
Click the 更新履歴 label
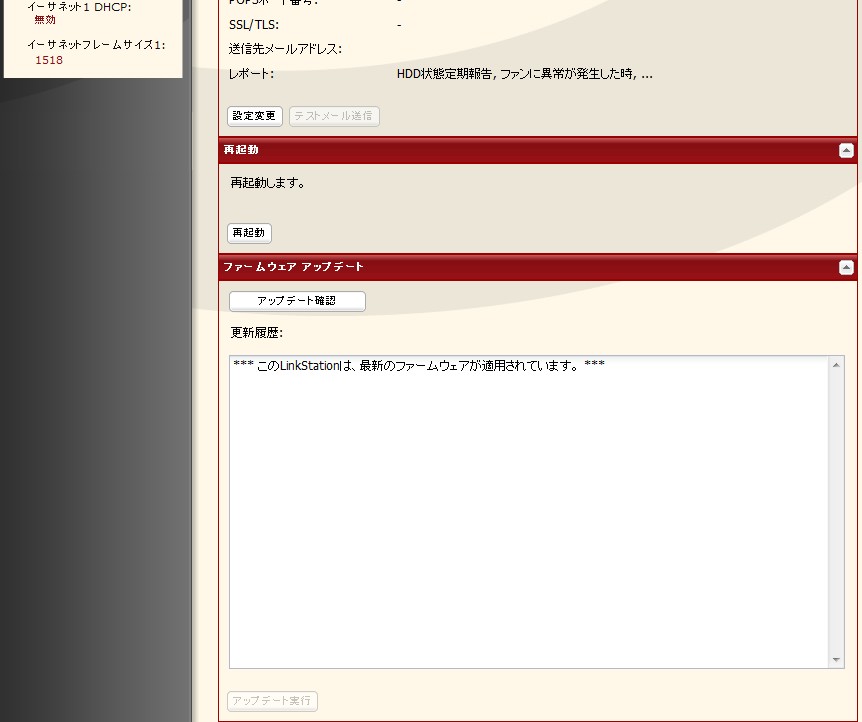(x=256, y=333)
